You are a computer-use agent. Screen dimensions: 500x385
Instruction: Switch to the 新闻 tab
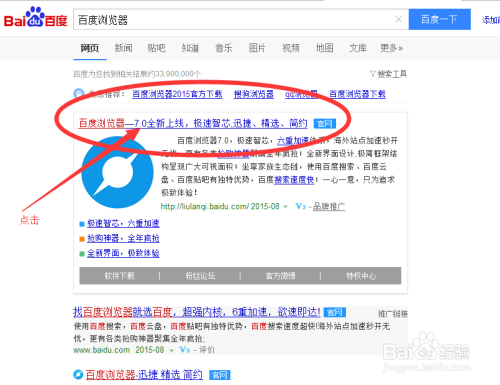tap(123, 48)
